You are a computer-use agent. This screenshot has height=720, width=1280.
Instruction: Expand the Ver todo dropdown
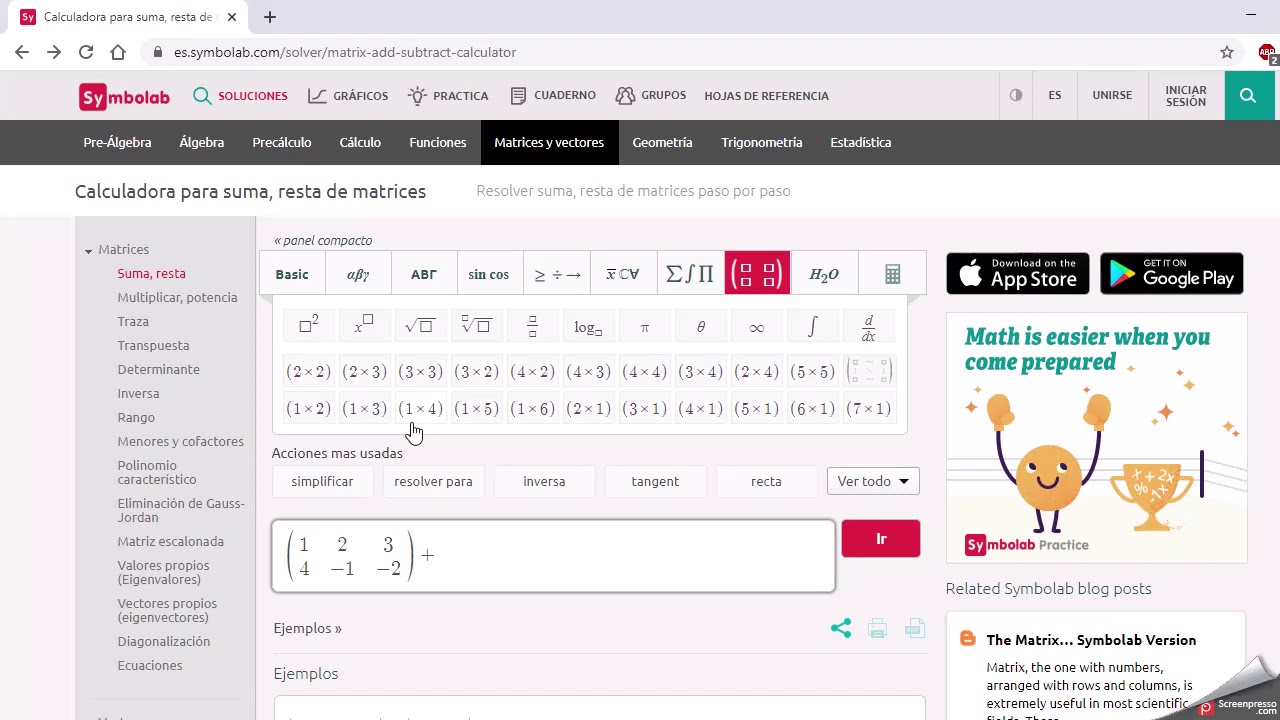(873, 481)
